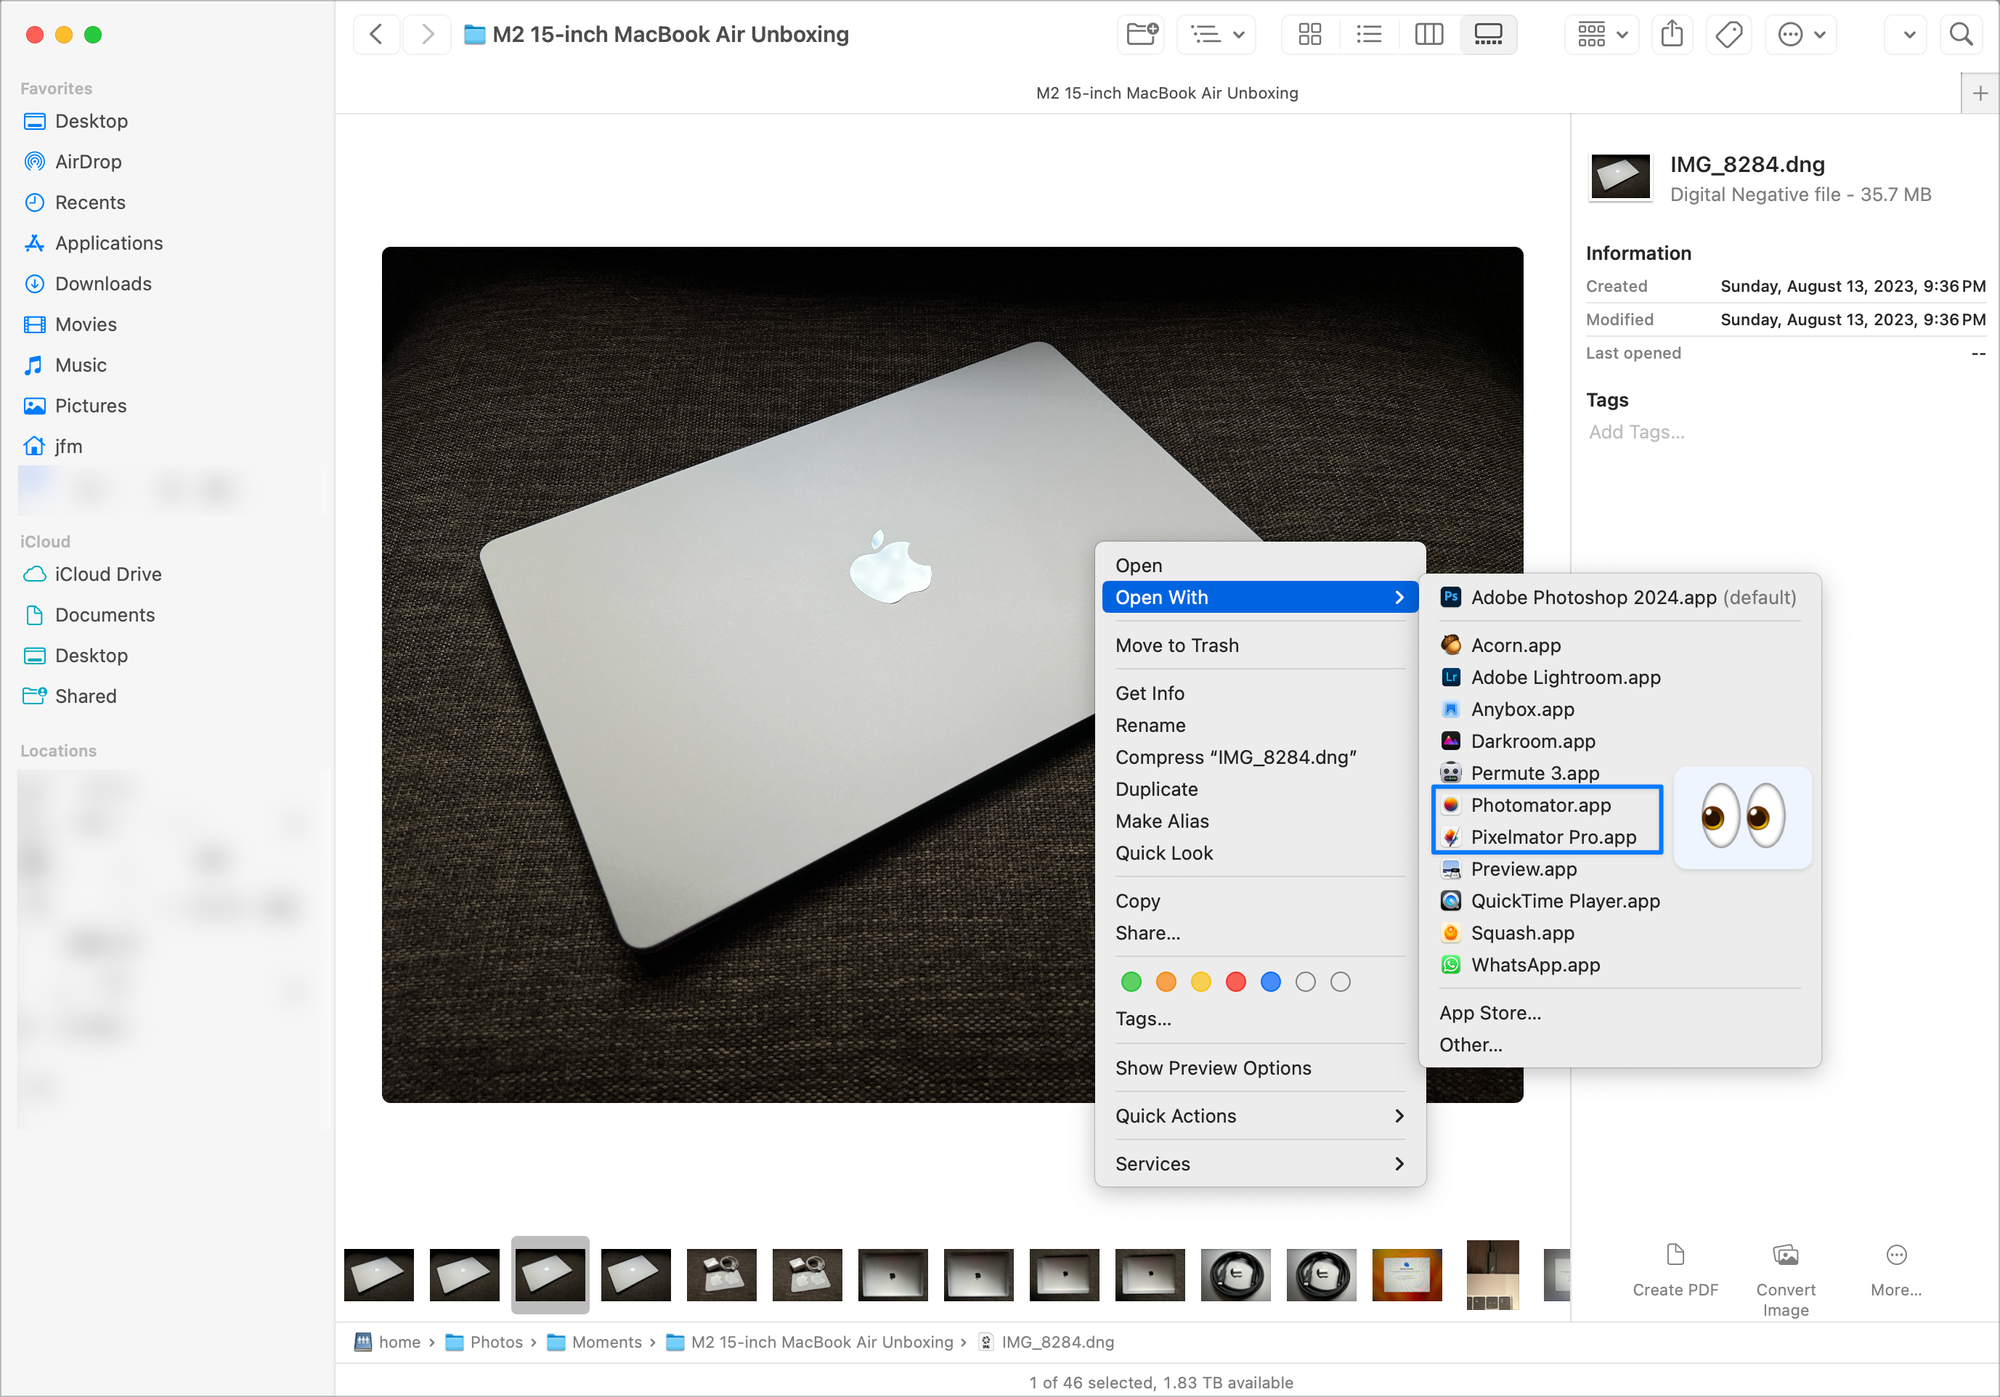Select Get Info from the context menu
Viewport: 2000px width, 1397px height.
point(1150,692)
